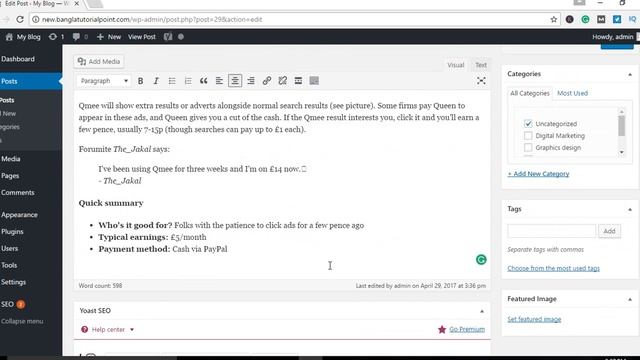Open the Grammarly browser extension
The width and height of the screenshot is (640, 360).
pyautogui.click(x=585, y=19)
